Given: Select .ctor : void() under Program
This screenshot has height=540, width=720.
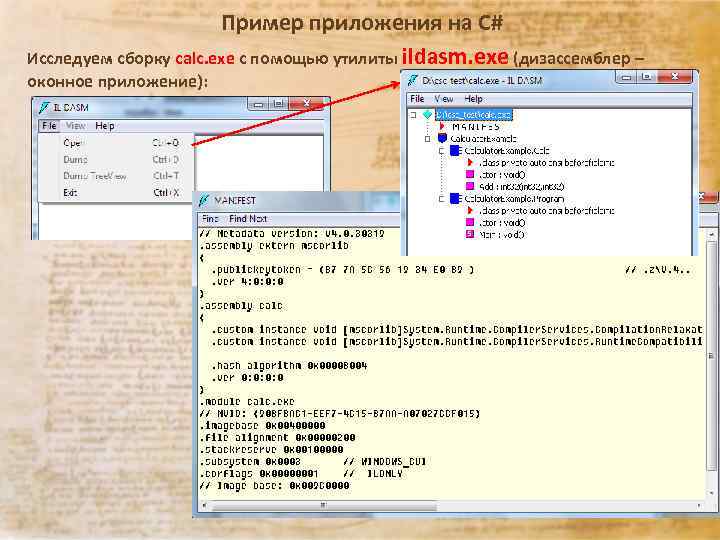Looking at the screenshot, I should coord(502,223).
